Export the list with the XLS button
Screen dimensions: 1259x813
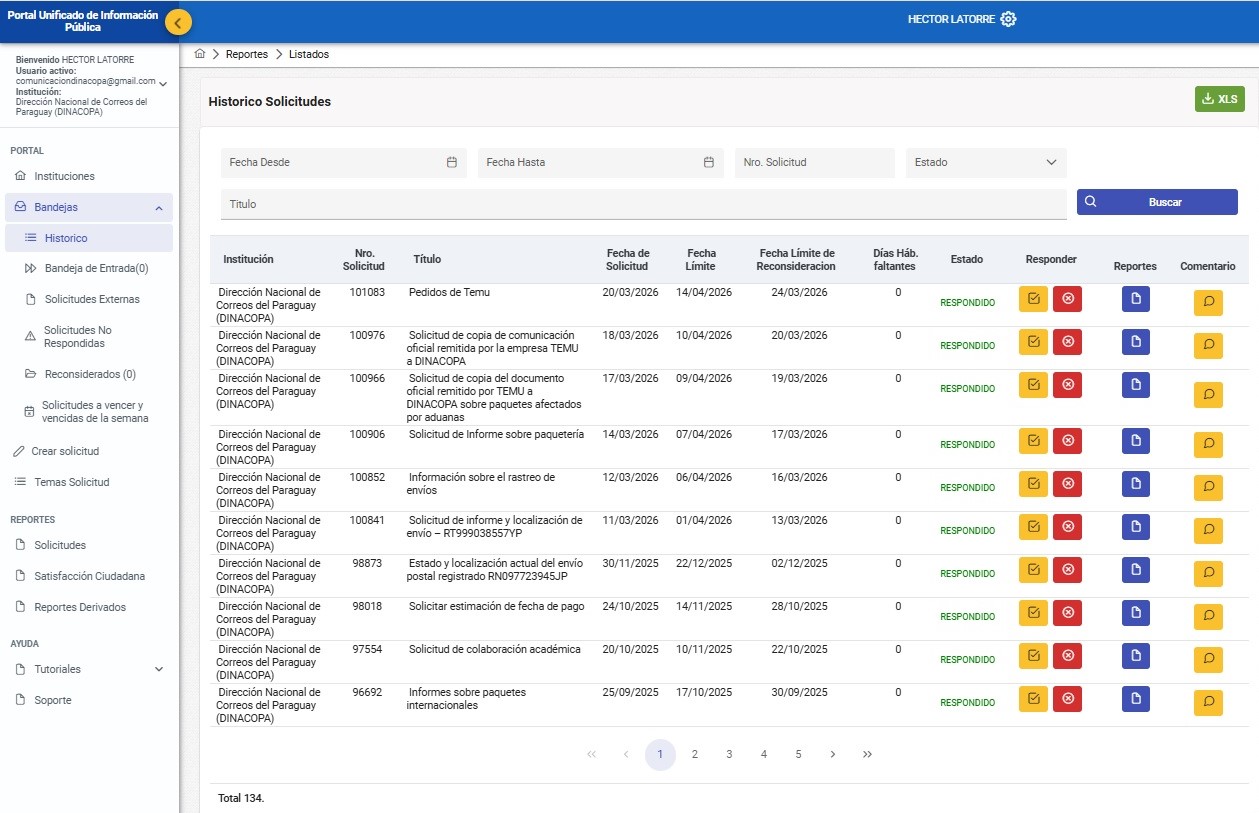click(1219, 99)
